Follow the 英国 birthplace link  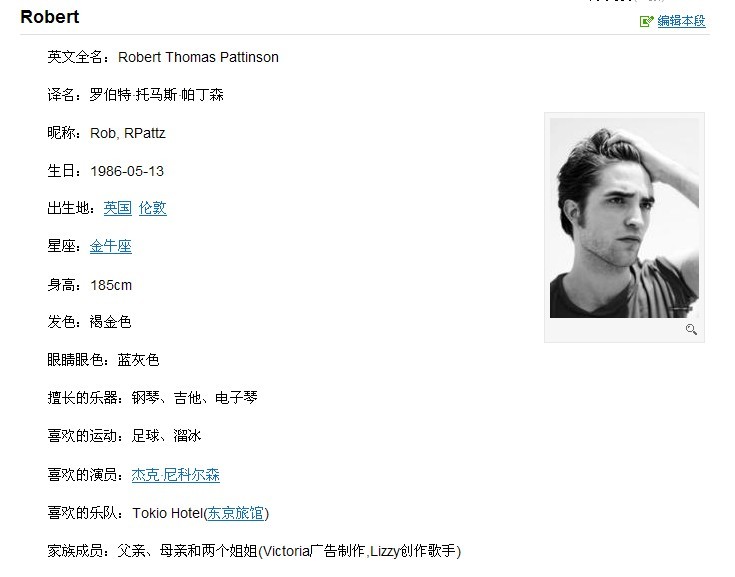[x=118, y=208]
